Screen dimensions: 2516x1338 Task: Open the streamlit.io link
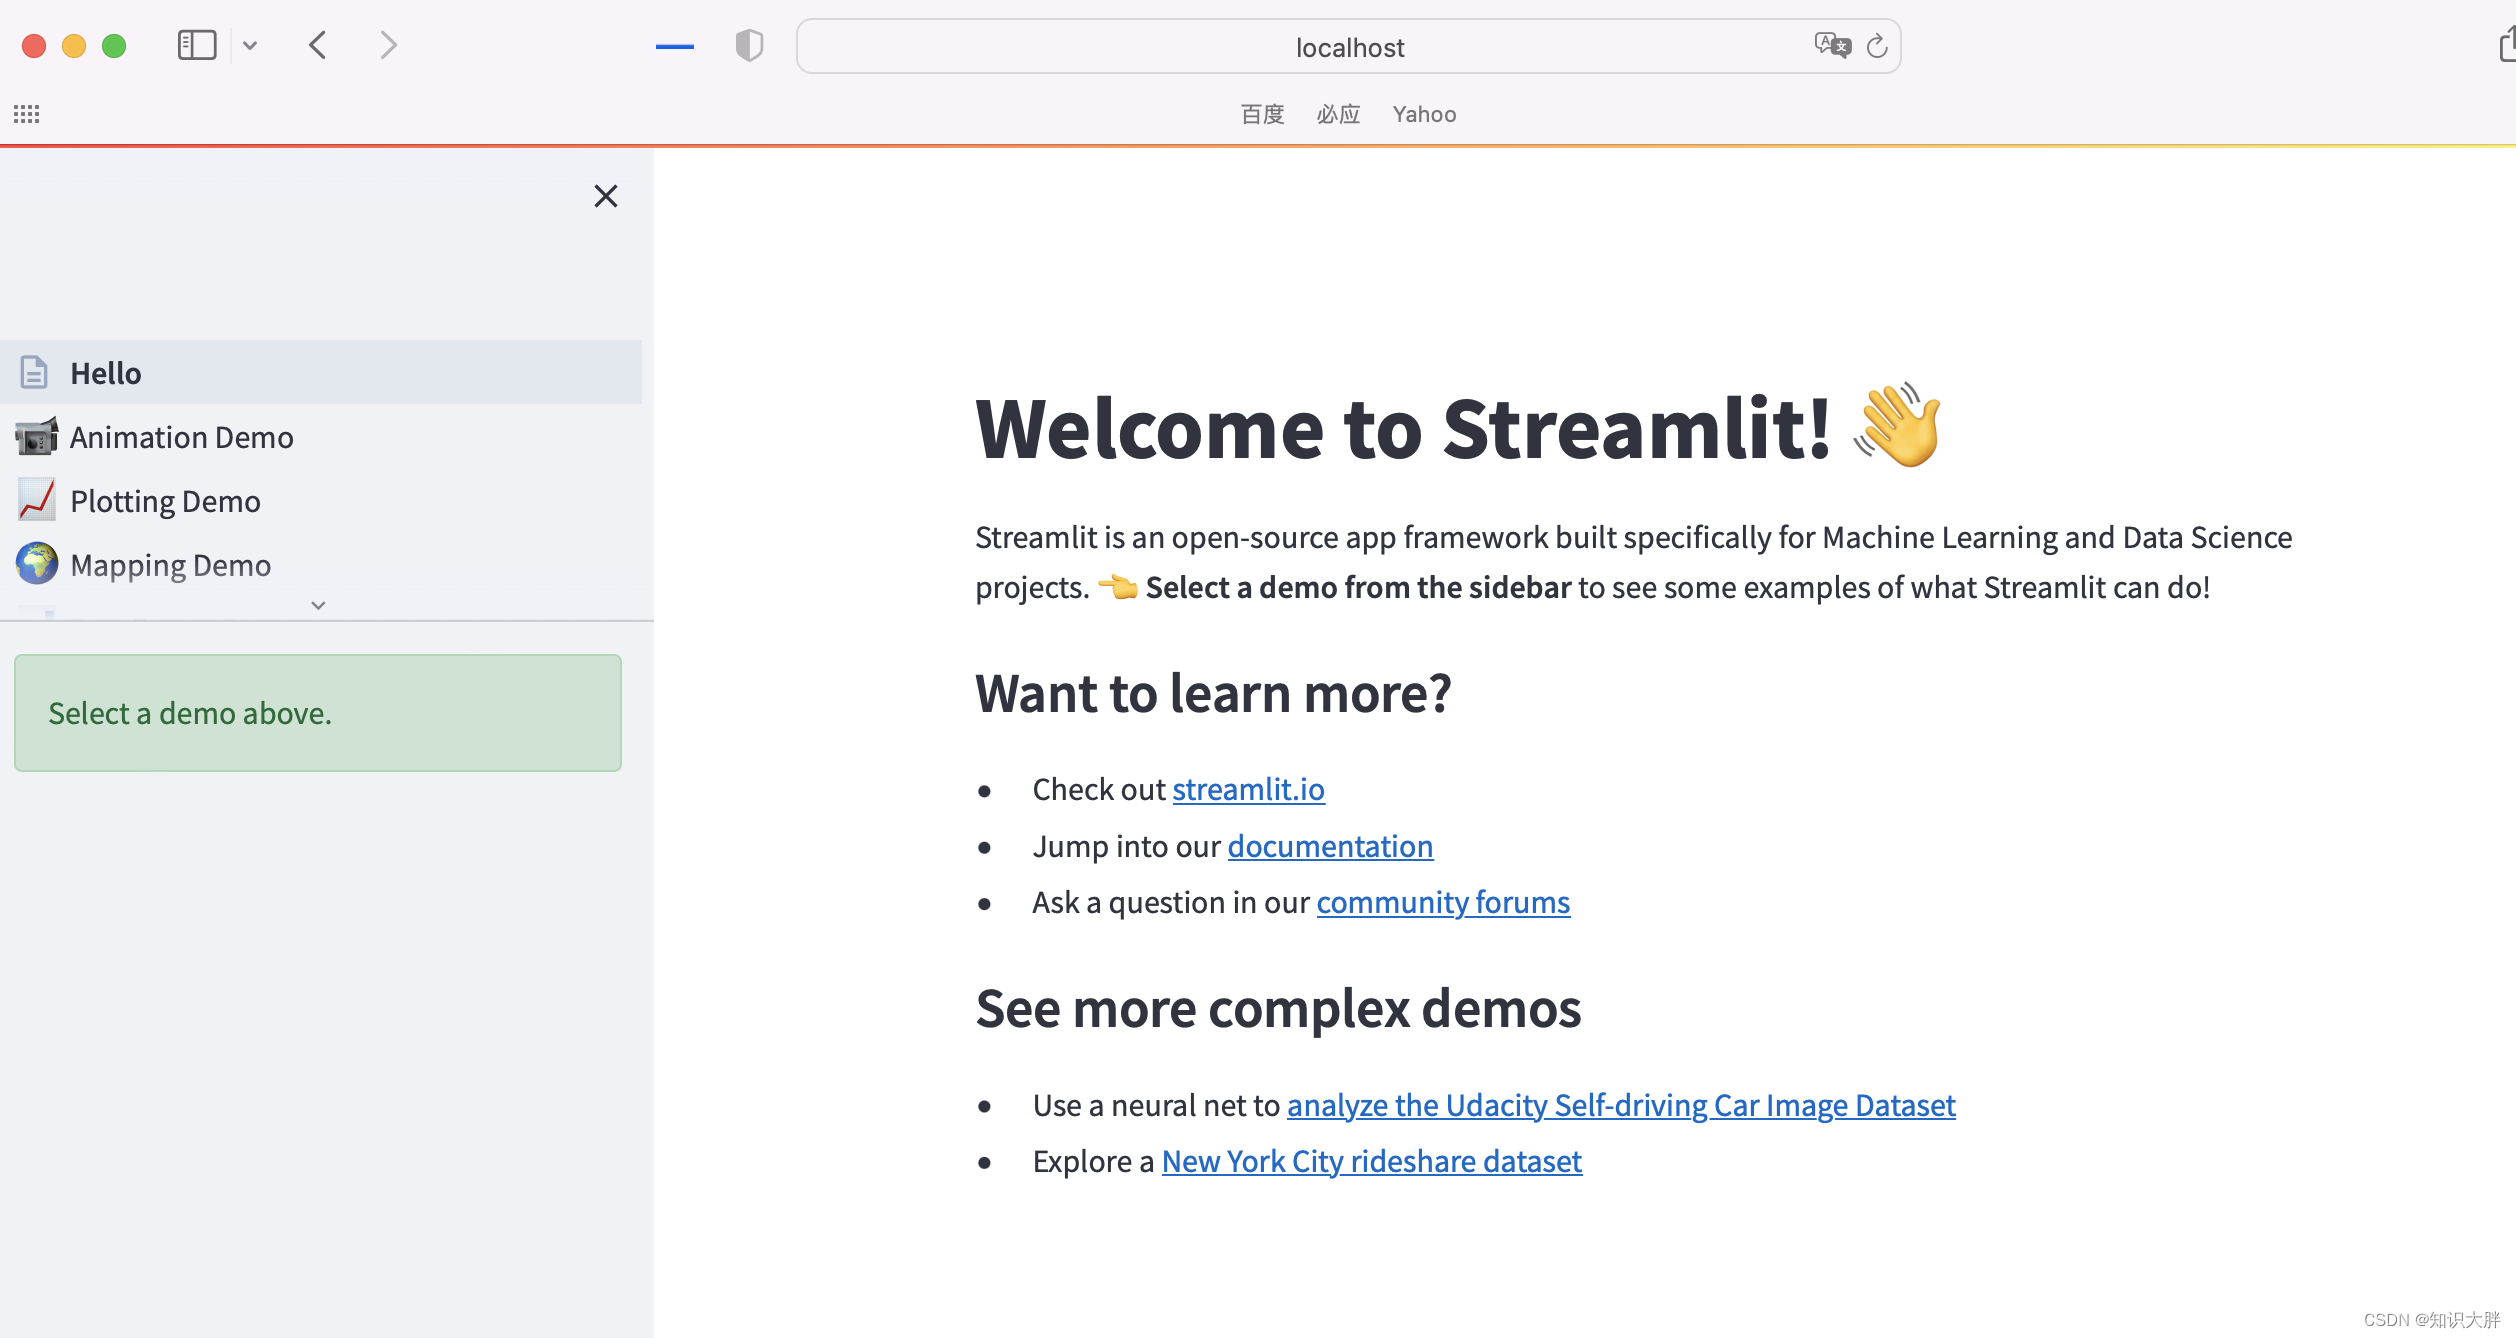pyautogui.click(x=1248, y=789)
